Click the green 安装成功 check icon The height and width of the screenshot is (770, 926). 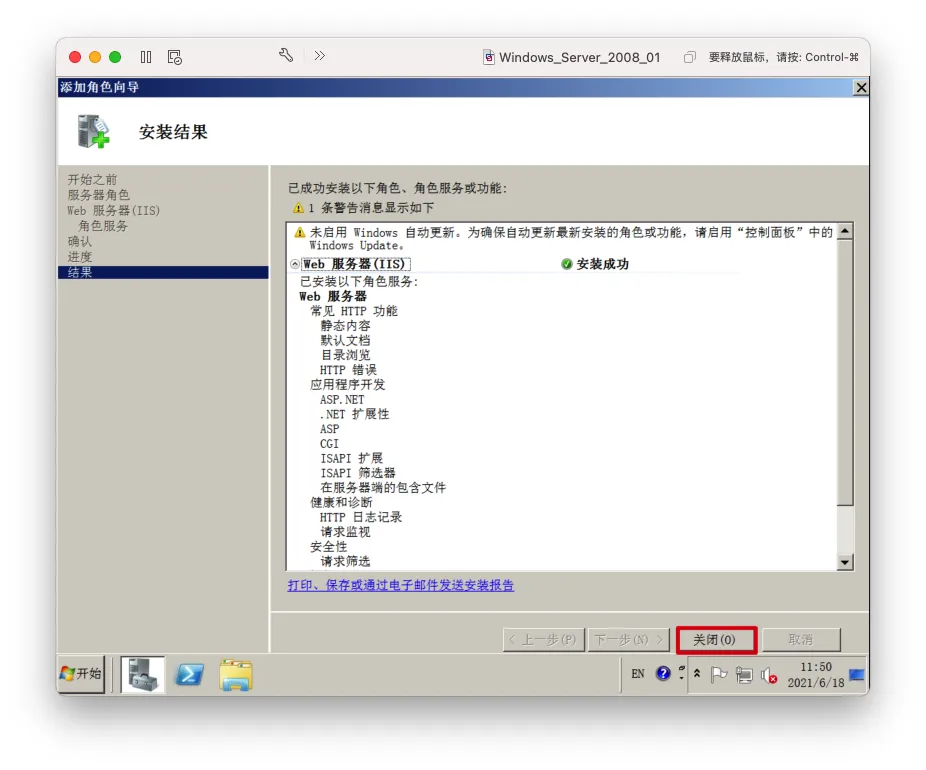(x=566, y=264)
